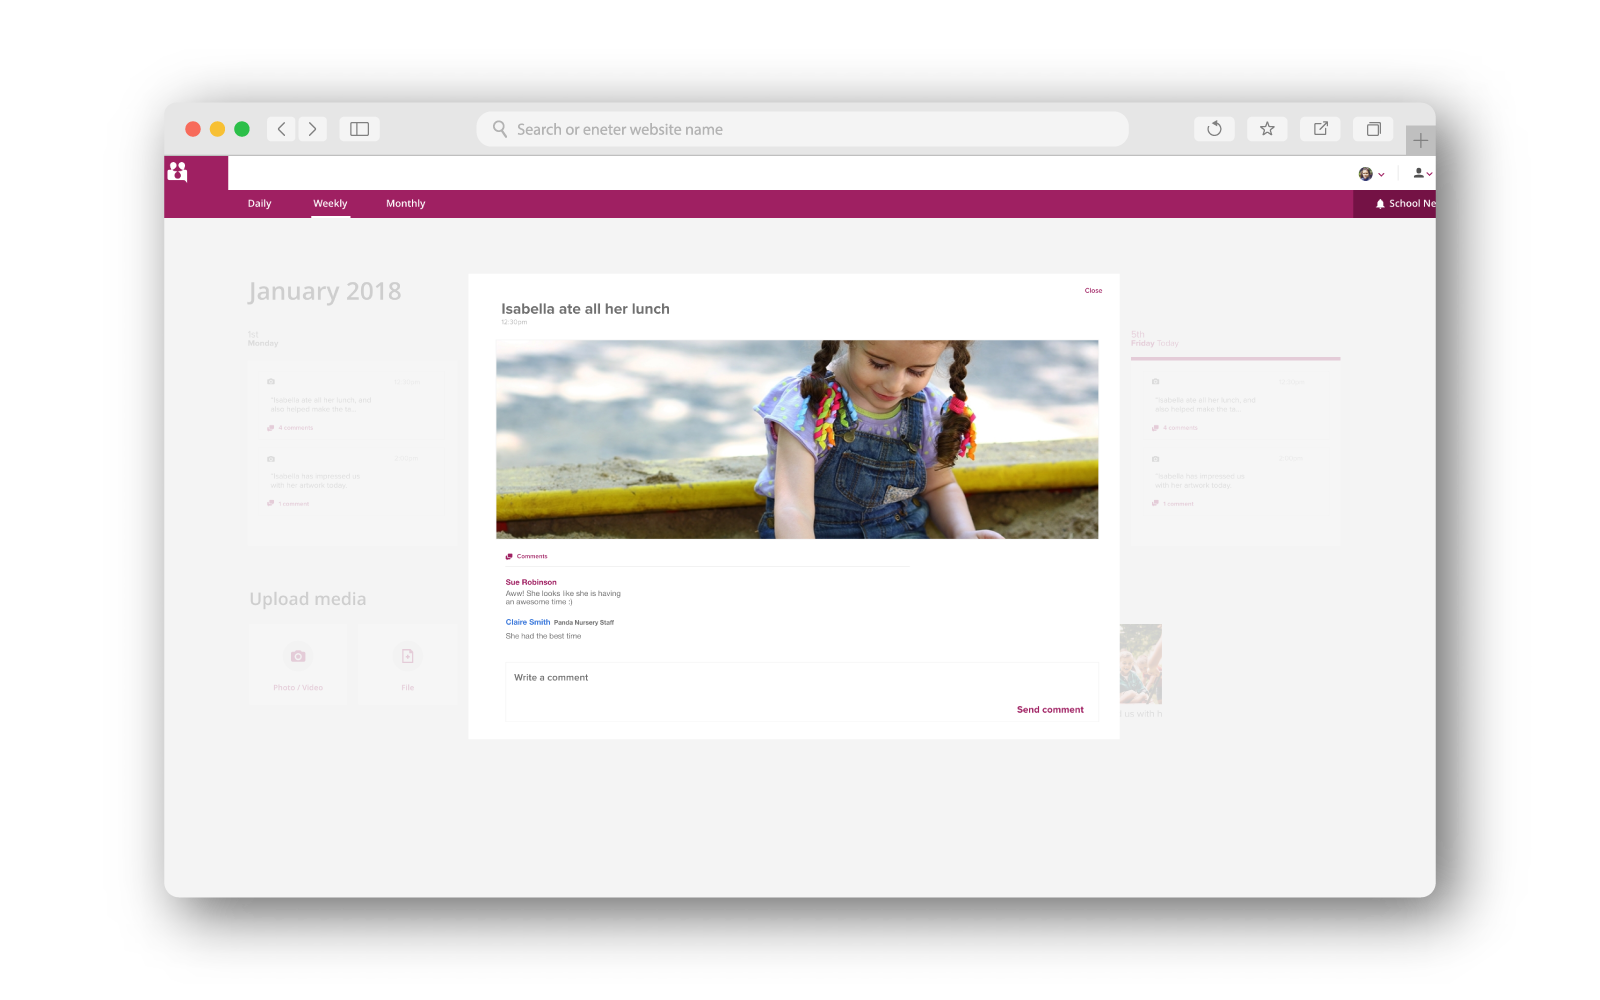Screen dimensions: 1600x1000
Task: Click the search magnifier icon in address bar
Action: tap(500, 129)
